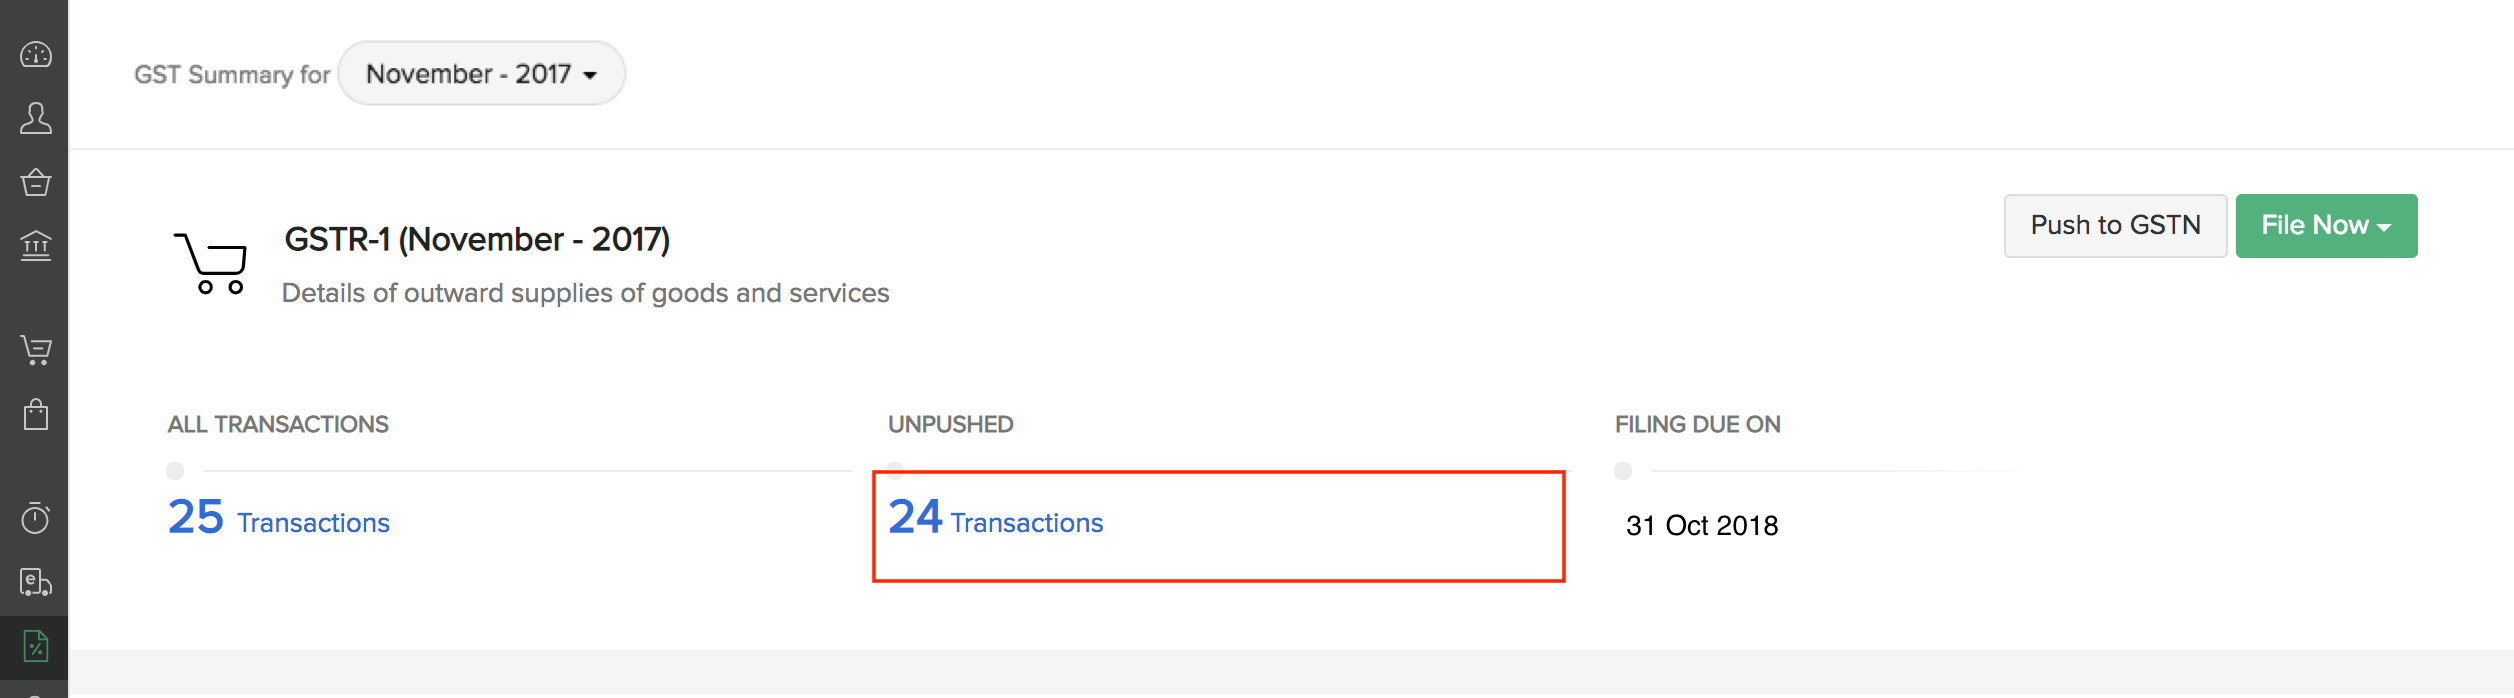Open the File Now dropdown menu
Screen dimensions: 2514x698
click(2325, 226)
